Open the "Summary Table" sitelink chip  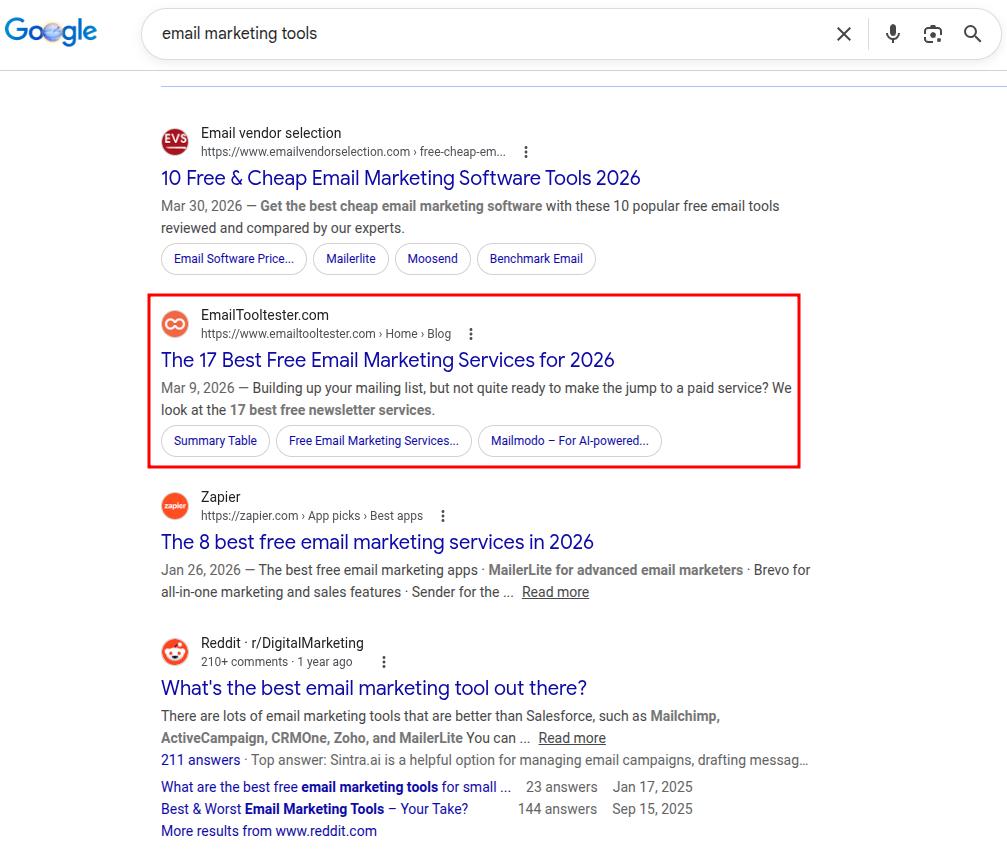pyautogui.click(x=214, y=440)
